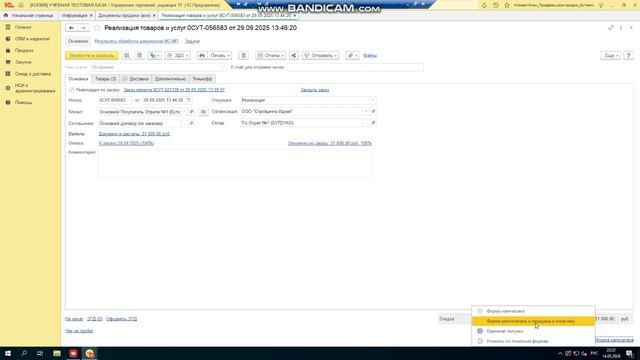The height and width of the screenshot is (360, 640).
Task: Open Windows Start menu
Action: click(8, 353)
